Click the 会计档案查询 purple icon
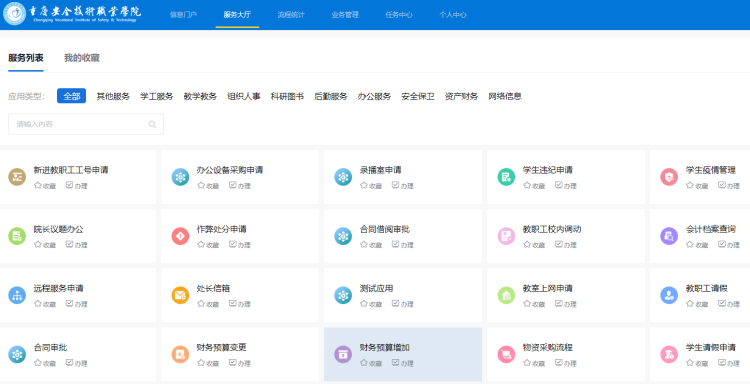750x384 pixels. (669, 236)
